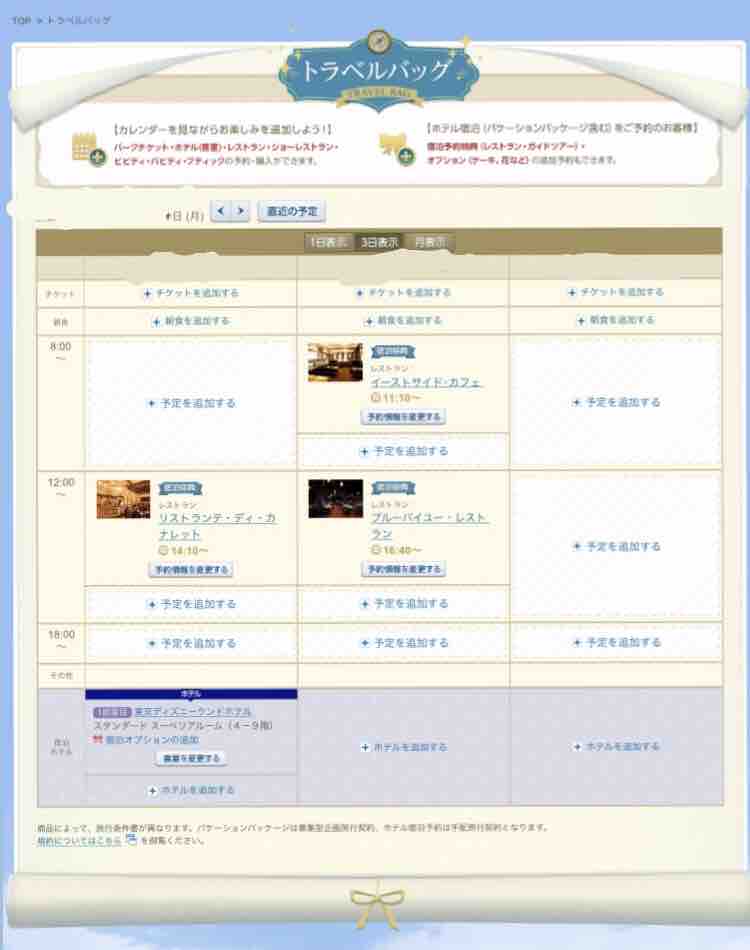This screenshot has width=750, height=950.
Task: Go to the TOP breadcrumb link
Action: pyautogui.click(x=21, y=20)
